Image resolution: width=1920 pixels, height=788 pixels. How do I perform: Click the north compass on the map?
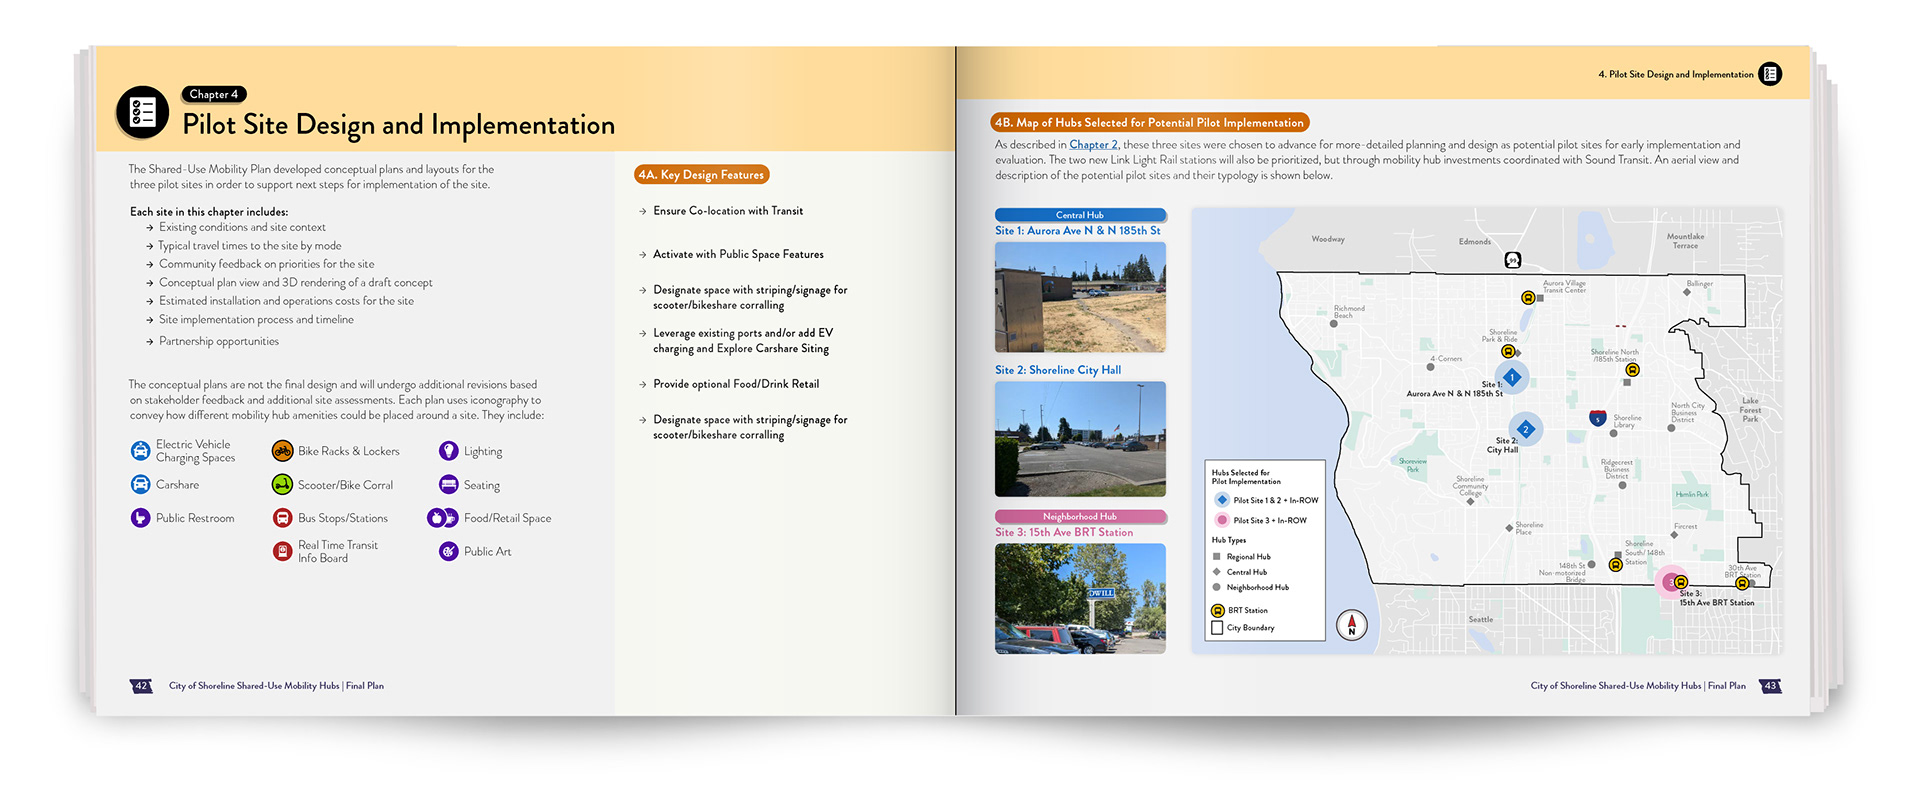pyautogui.click(x=1352, y=625)
